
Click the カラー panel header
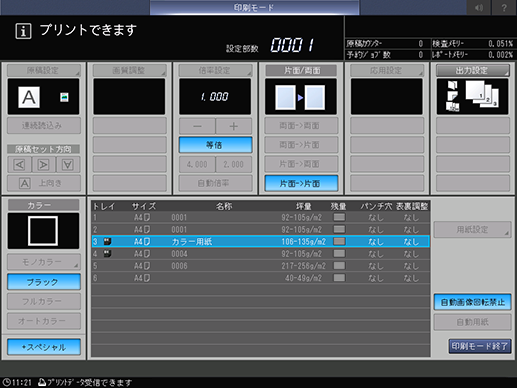pyautogui.click(x=43, y=205)
